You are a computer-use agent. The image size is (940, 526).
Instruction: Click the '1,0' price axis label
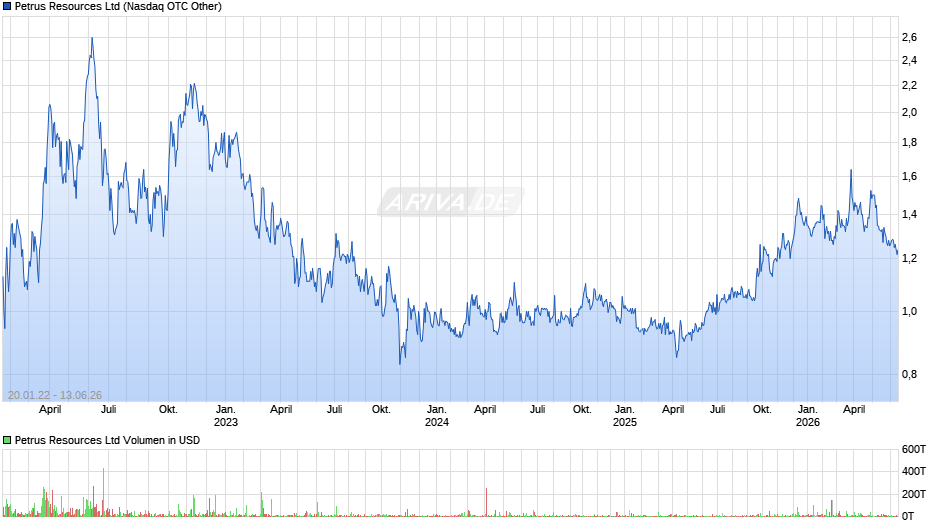click(x=909, y=311)
